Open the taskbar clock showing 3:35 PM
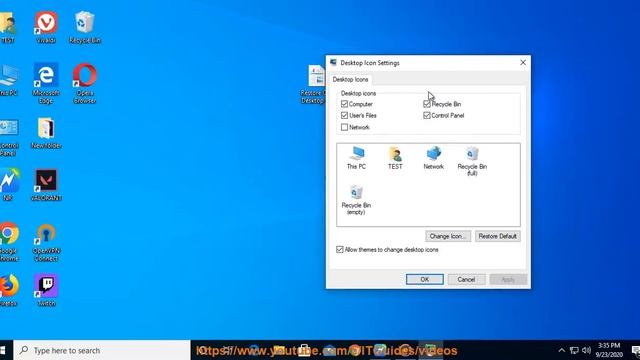The height and width of the screenshot is (360, 640). pos(609,350)
